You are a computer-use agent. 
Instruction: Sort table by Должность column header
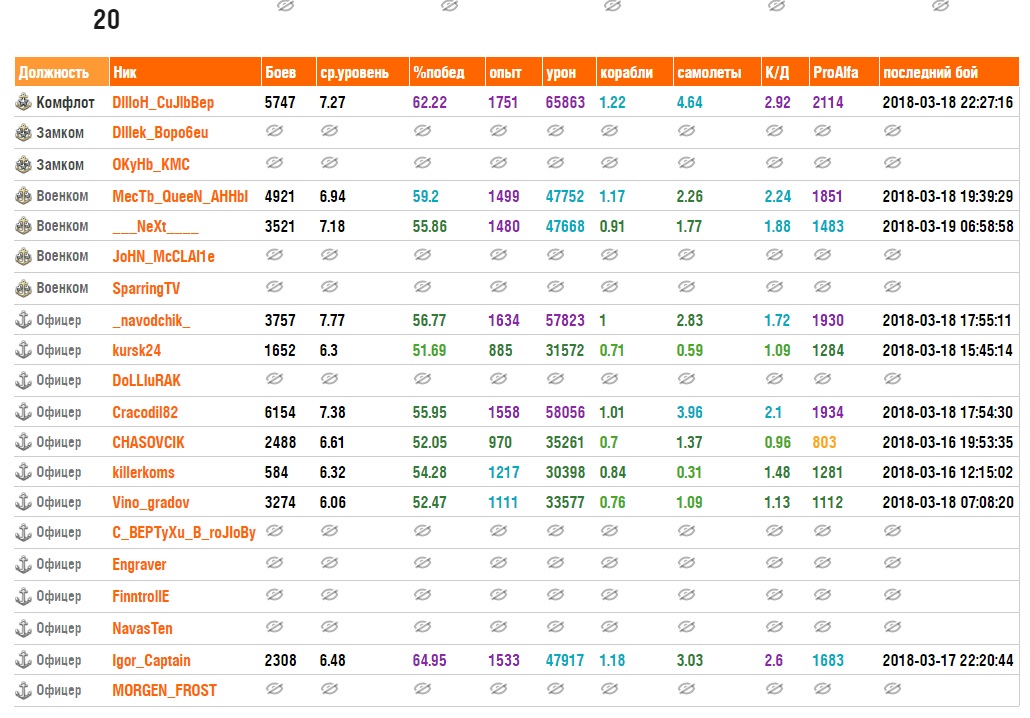pyautogui.click(x=62, y=72)
